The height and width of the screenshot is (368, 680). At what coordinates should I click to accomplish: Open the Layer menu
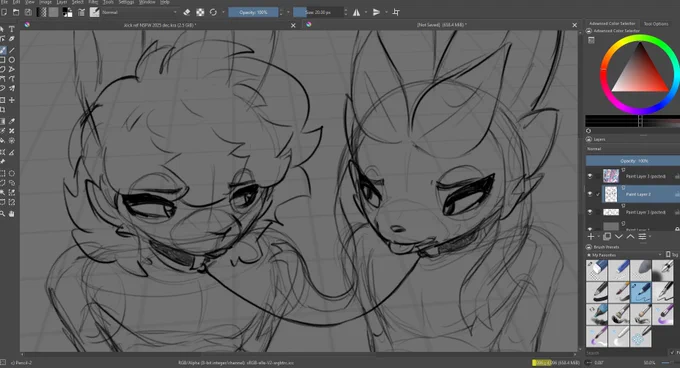[x=62, y=2]
